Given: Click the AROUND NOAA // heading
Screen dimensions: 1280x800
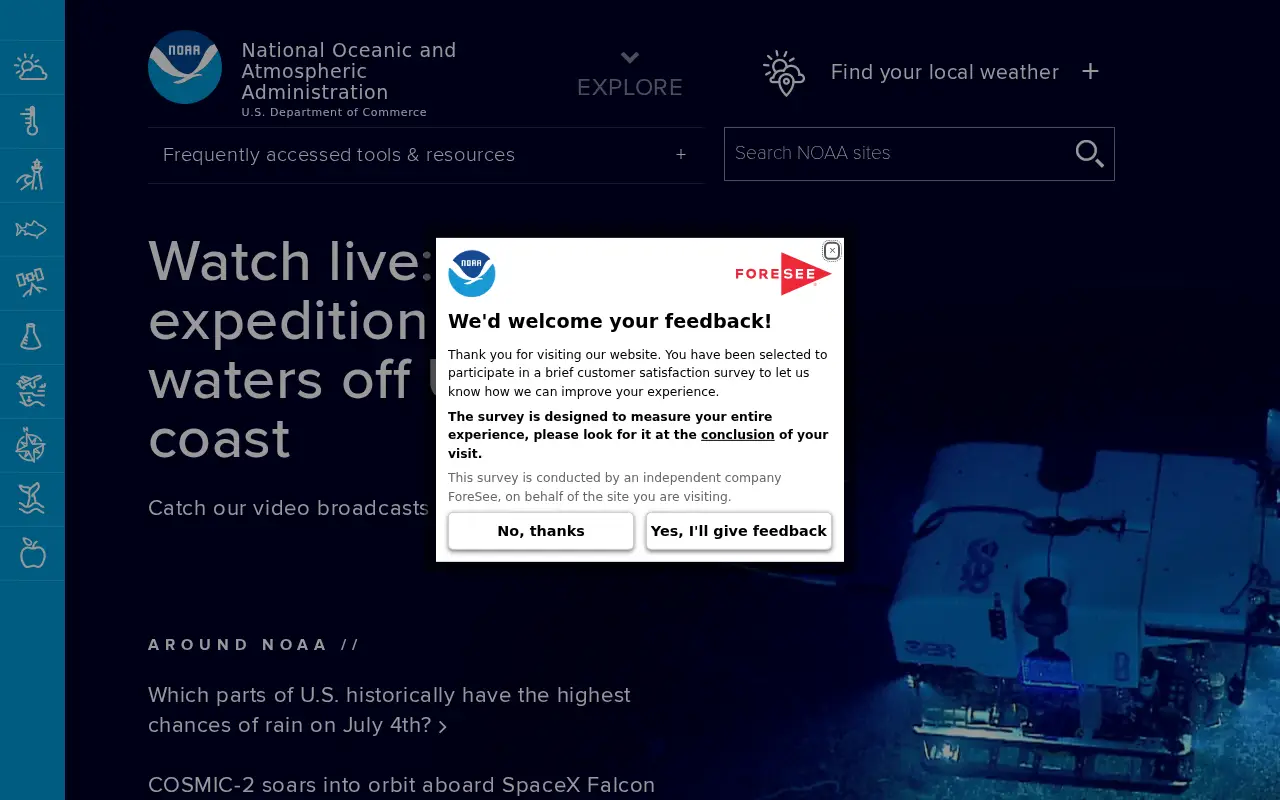Looking at the screenshot, I should tap(254, 645).
